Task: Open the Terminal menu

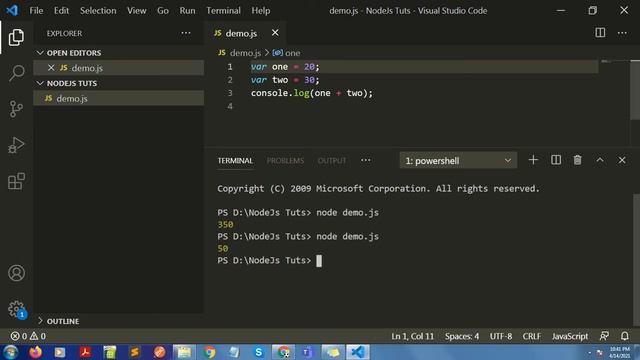Action: [223, 11]
